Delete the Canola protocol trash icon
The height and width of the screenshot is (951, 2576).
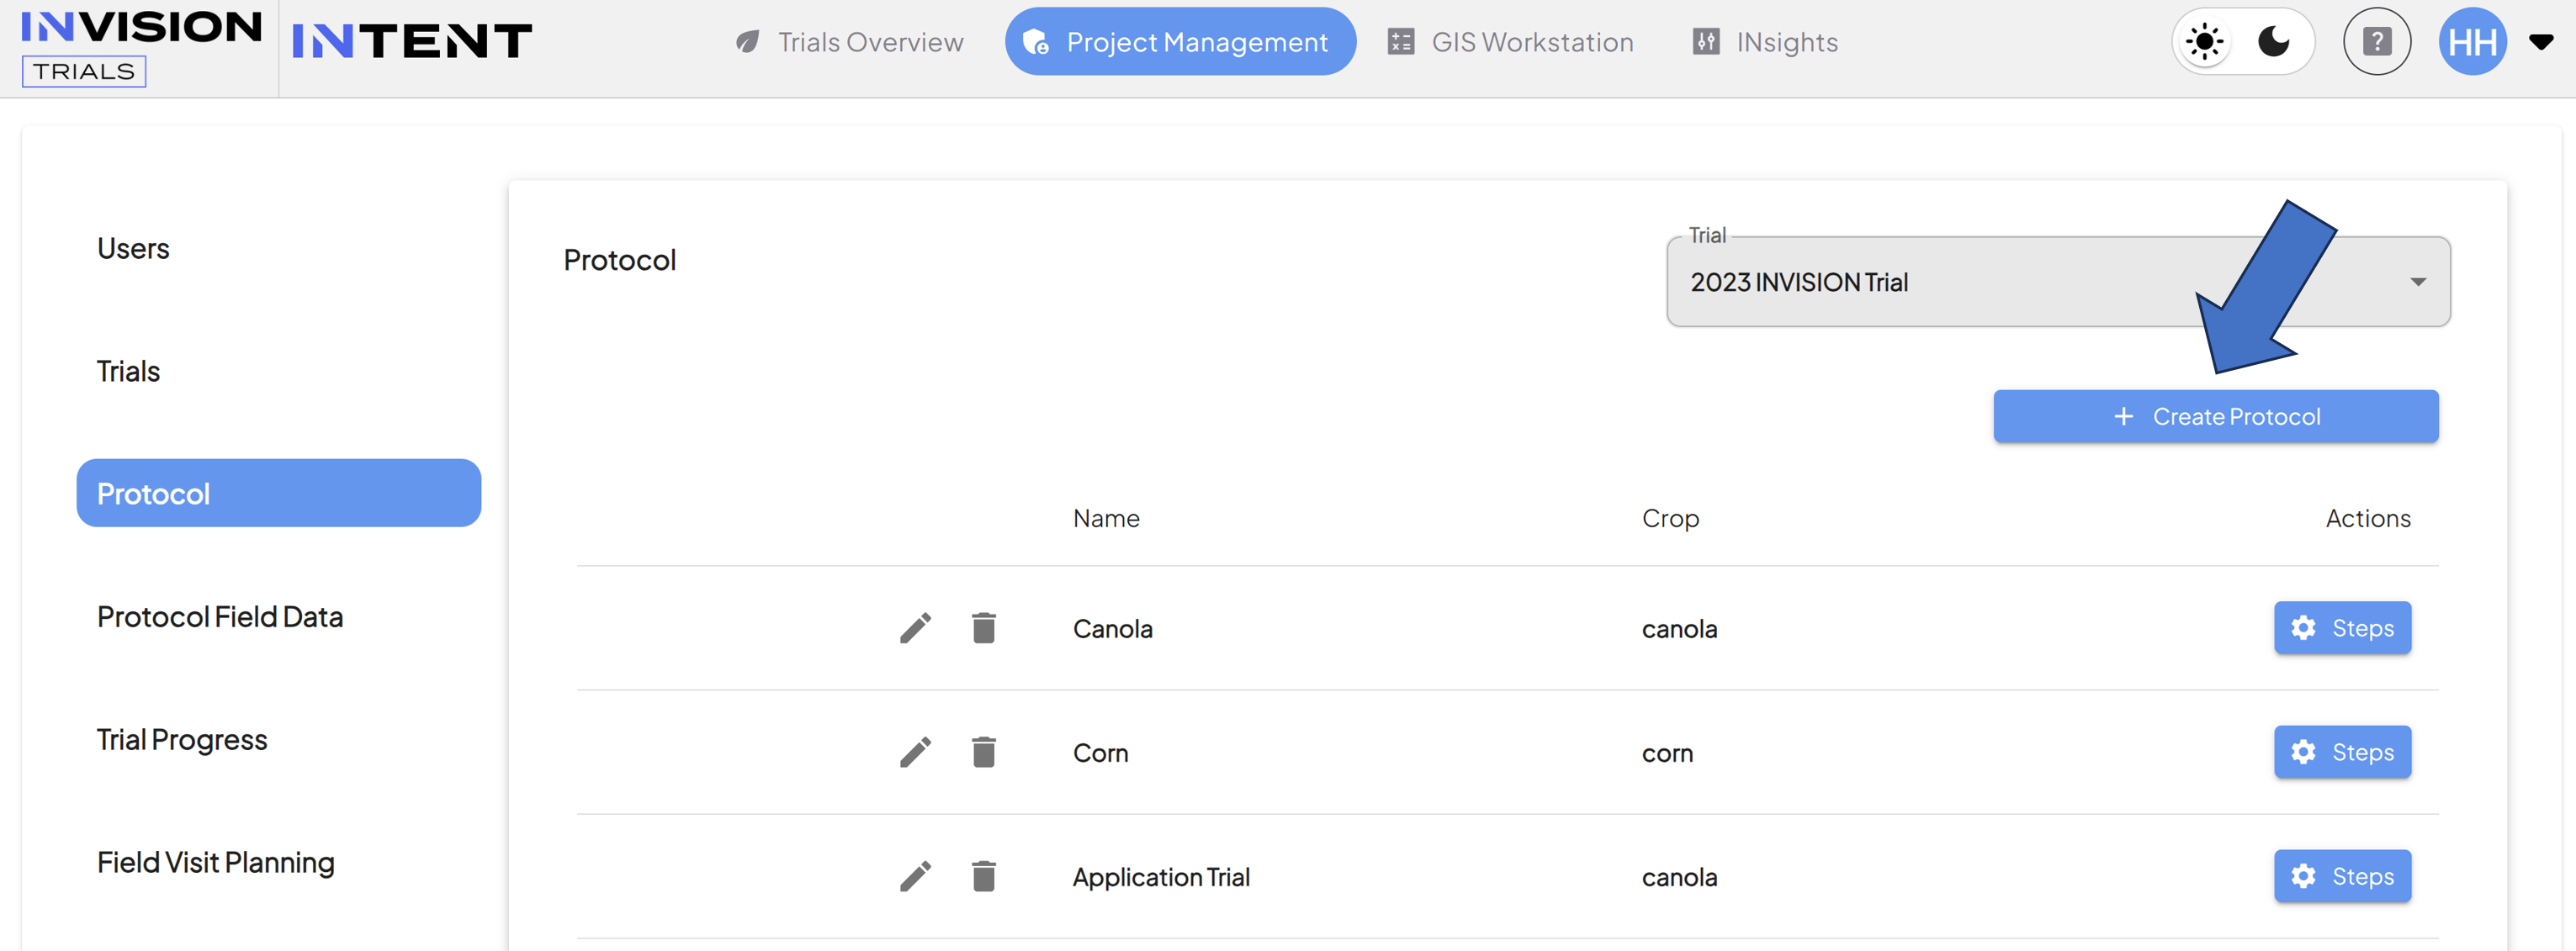(x=984, y=628)
